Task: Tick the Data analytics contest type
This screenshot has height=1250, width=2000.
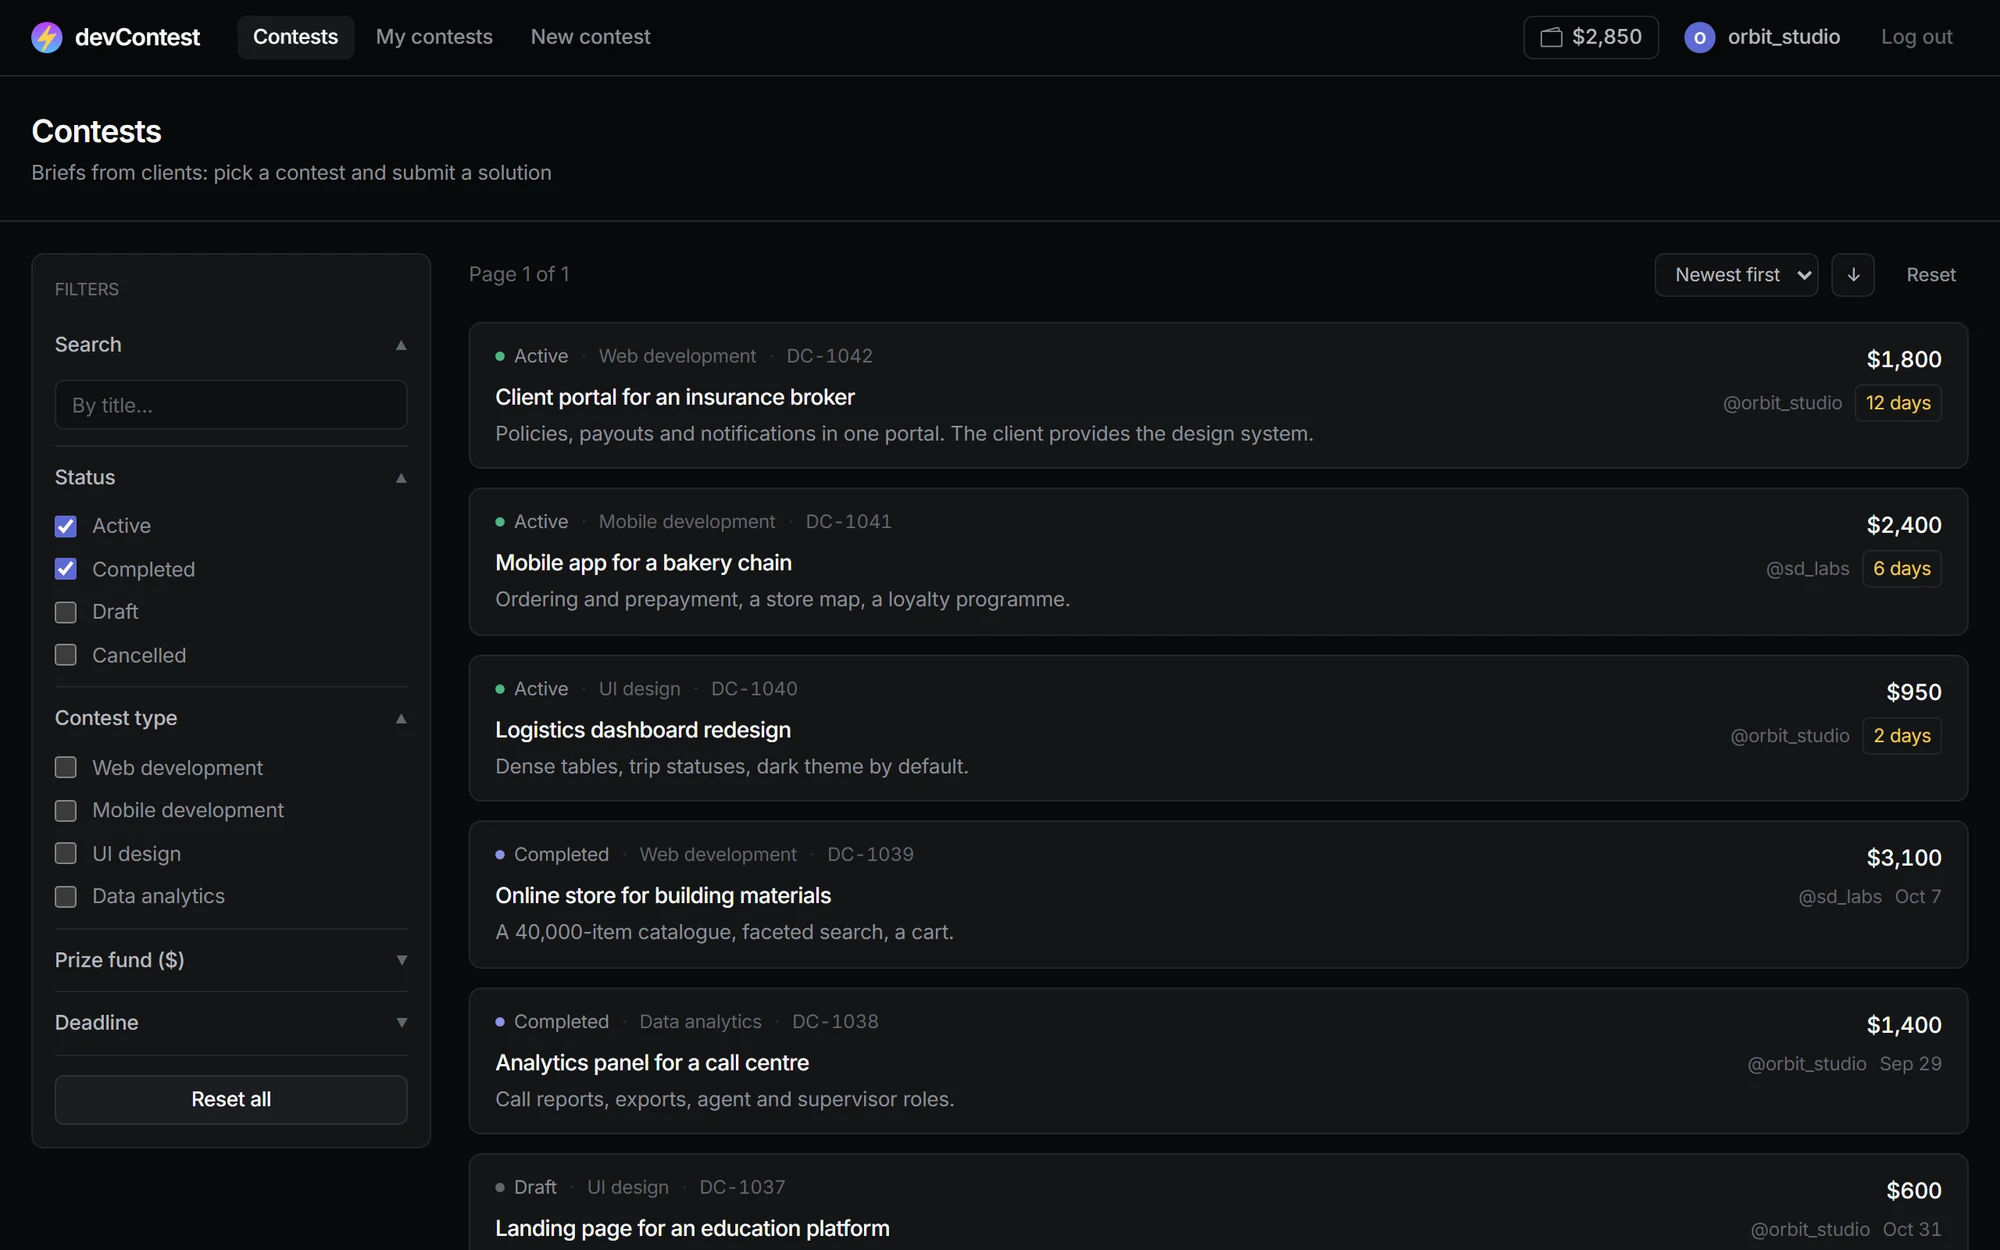Action: click(x=66, y=896)
